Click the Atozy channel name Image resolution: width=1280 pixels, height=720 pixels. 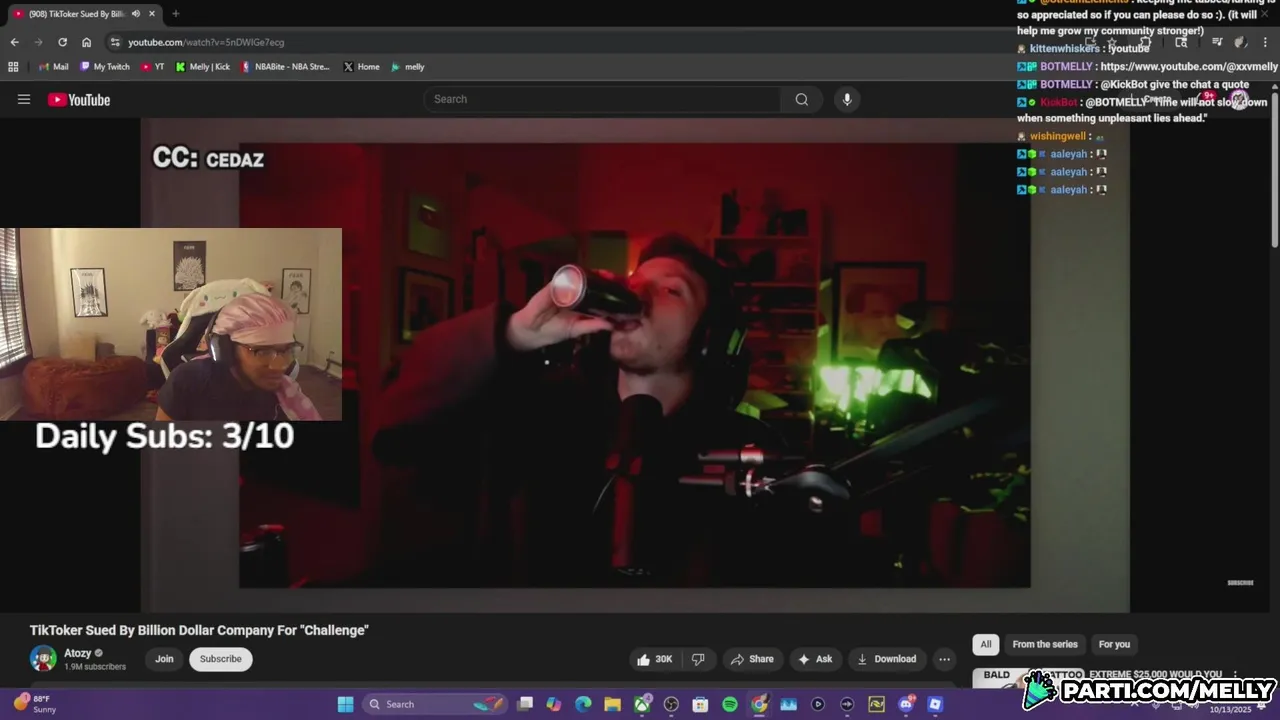click(78, 653)
